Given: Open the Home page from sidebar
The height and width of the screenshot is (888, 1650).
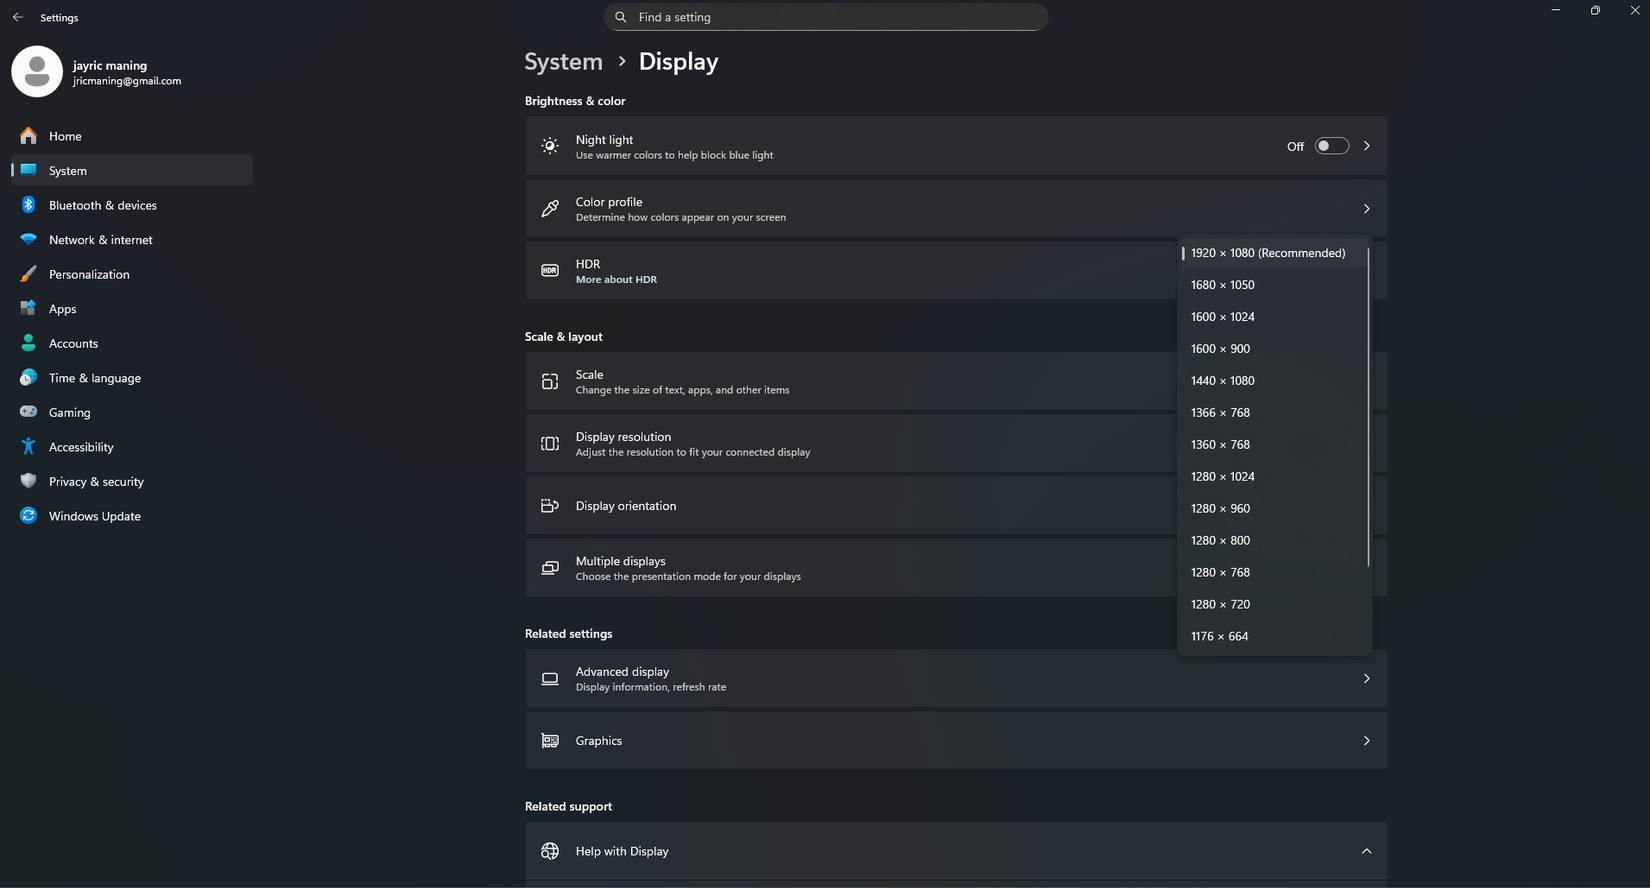Looking at the screenshot, I should pos(65,136).
